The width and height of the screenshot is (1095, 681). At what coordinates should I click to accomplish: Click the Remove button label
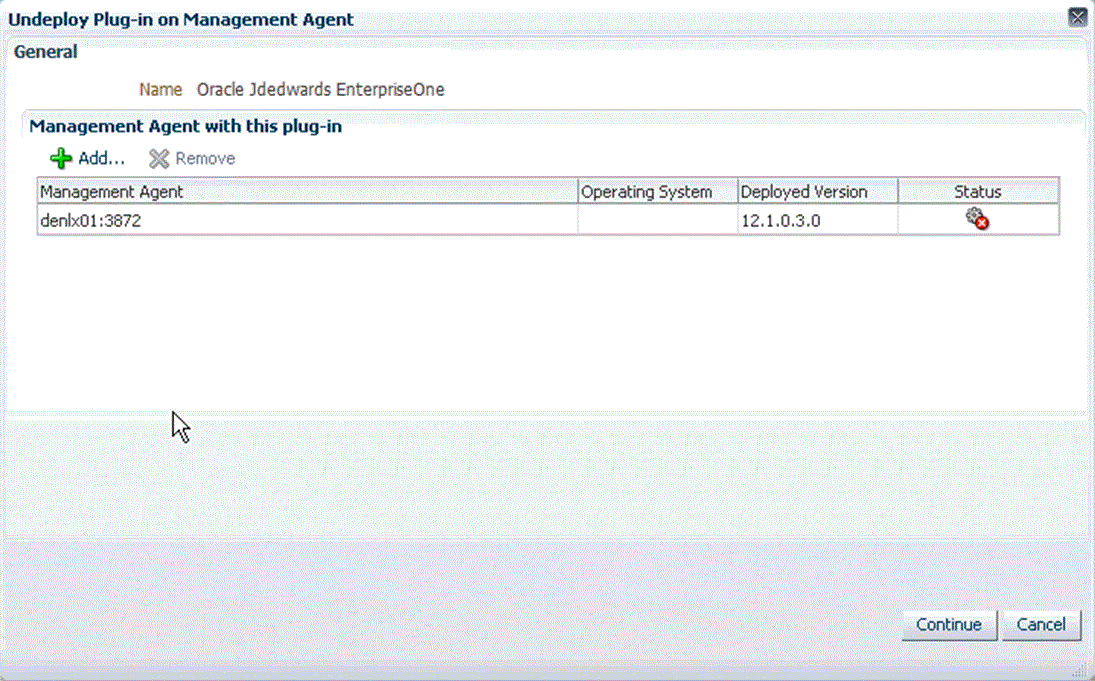pyautogui.click(x=205, y=159)
